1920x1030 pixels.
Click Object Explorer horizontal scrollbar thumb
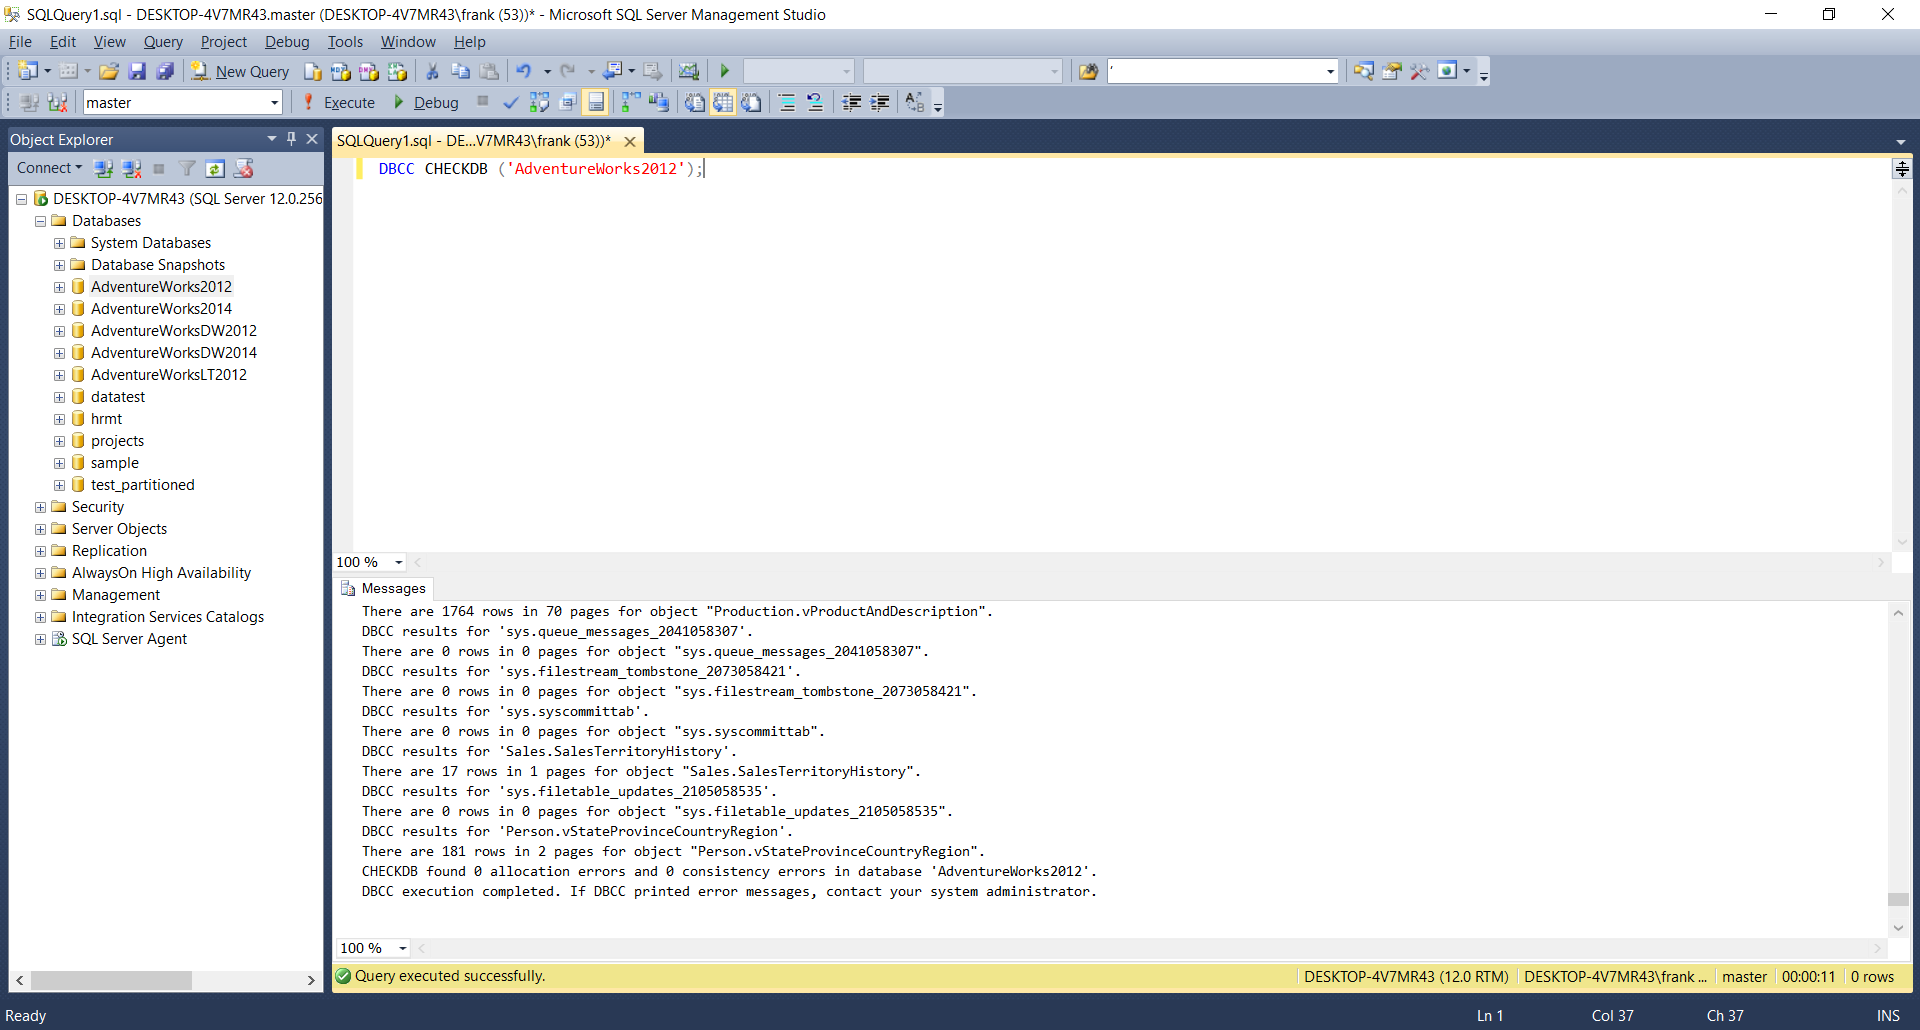point(110,980)
